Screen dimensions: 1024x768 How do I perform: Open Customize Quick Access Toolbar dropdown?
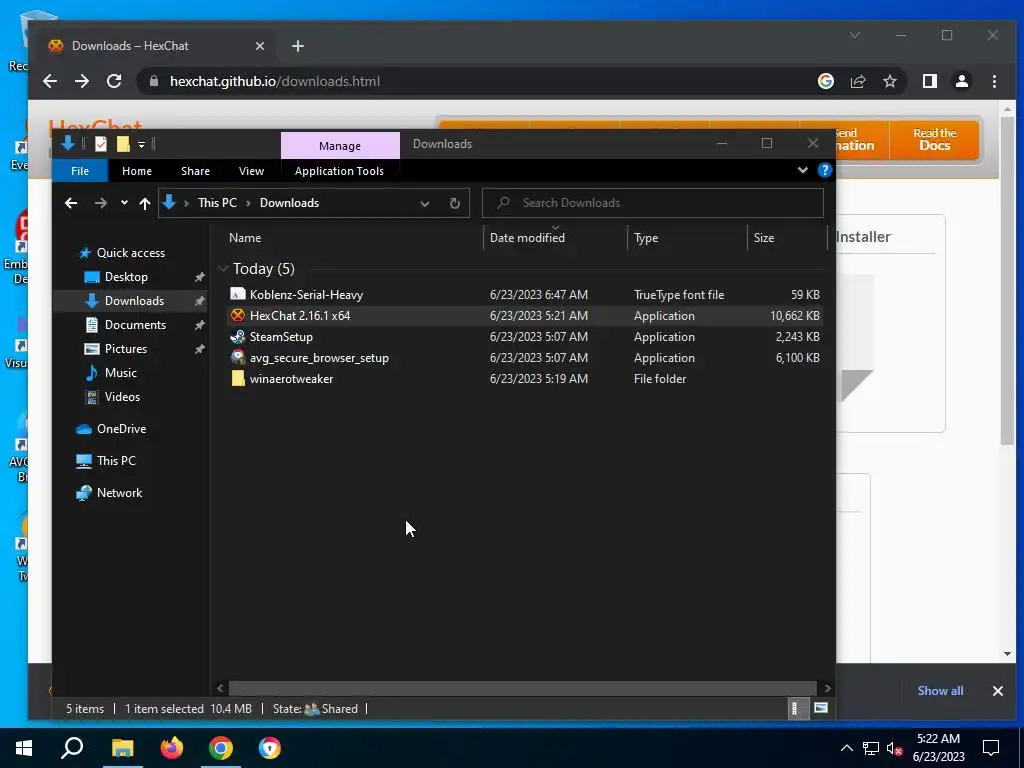[141, 144]
